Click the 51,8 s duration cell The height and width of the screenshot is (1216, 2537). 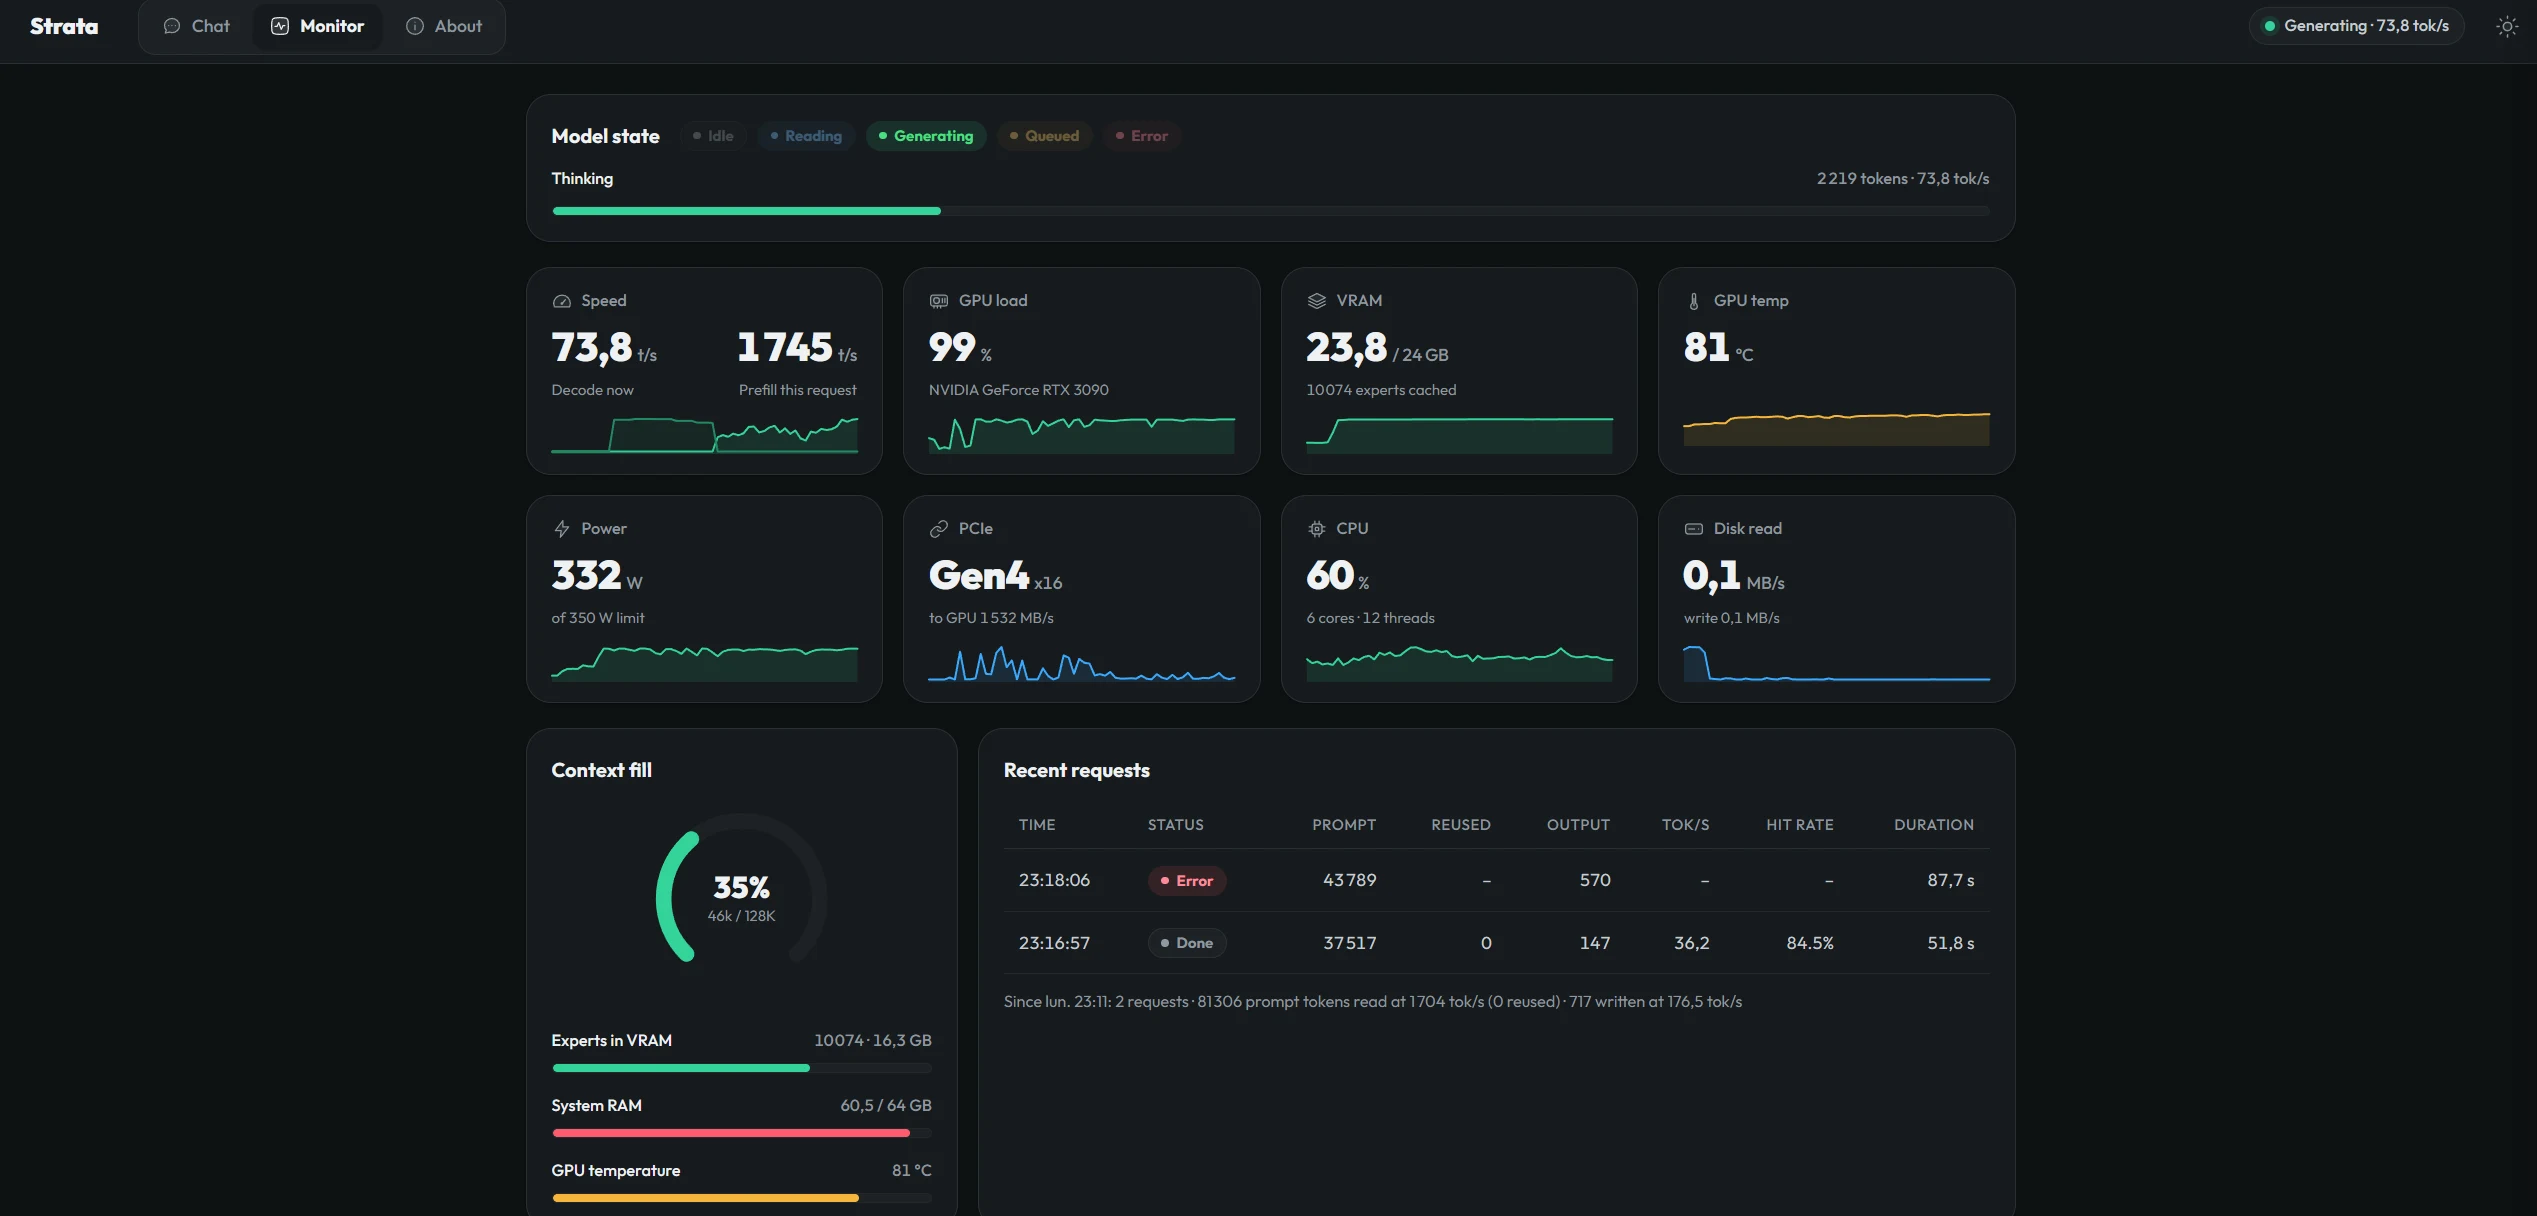[1950, 943]
